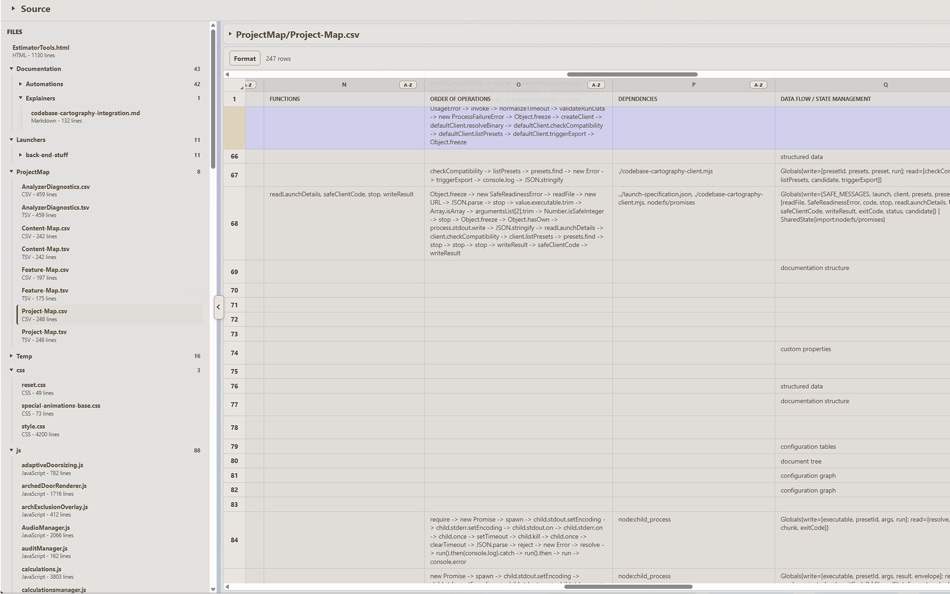Open archedDoorRenderer.js file

pos(55,489)
